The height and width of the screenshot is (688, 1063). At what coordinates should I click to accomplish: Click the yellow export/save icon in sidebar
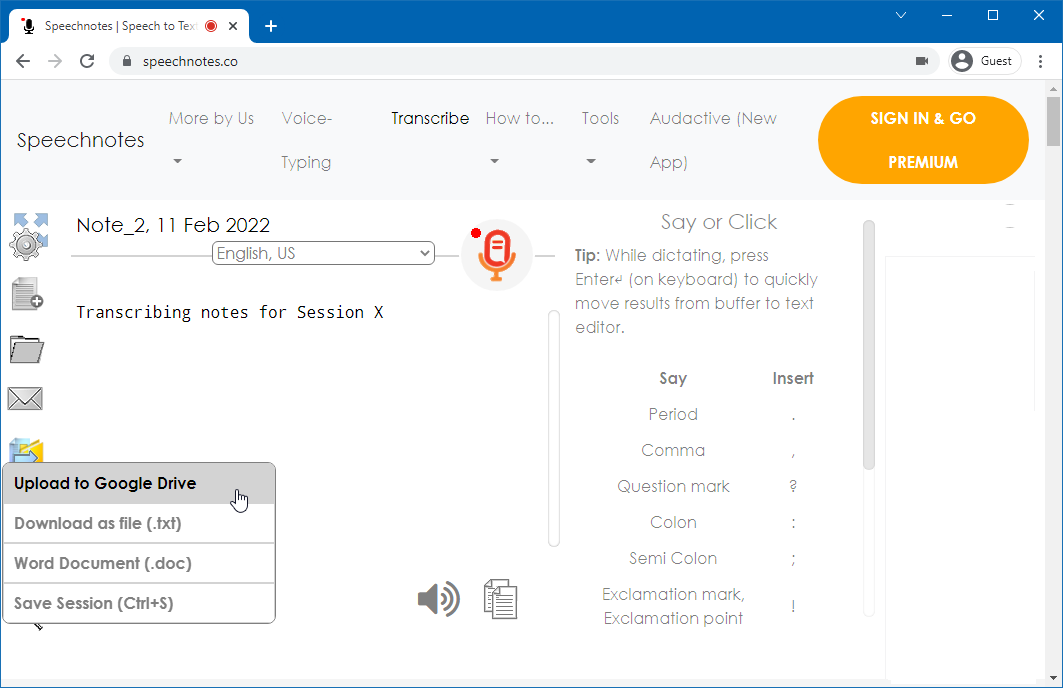click(28, 451)
